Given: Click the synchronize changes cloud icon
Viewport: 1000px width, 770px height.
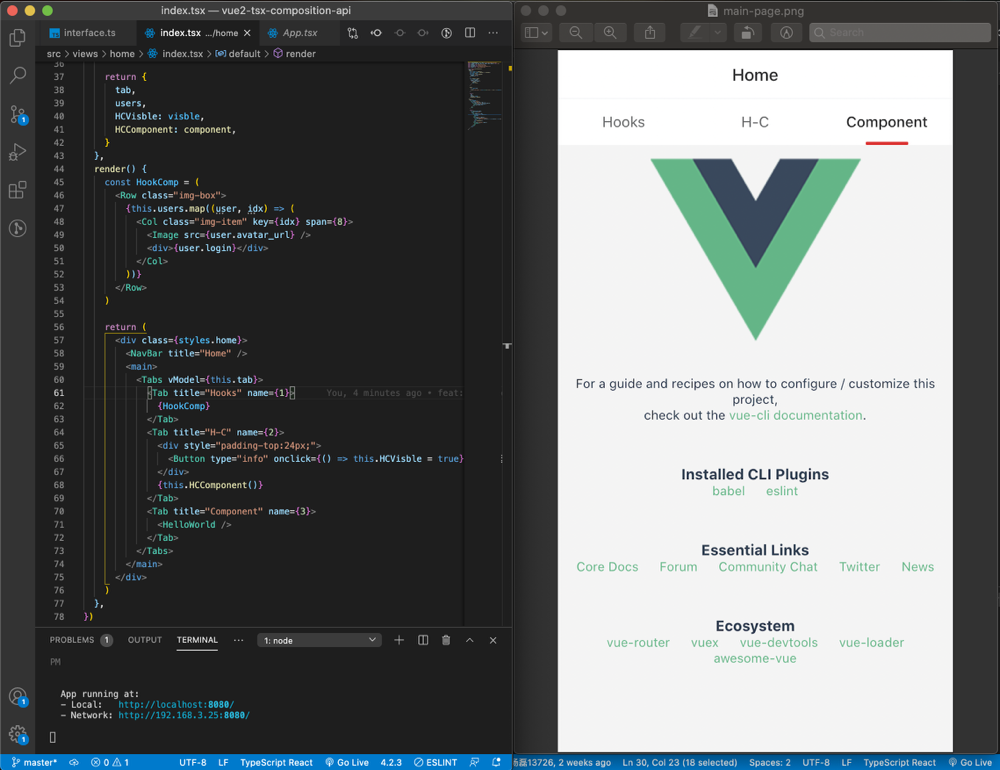Looking at the screenshot, I should pos(74,762).
